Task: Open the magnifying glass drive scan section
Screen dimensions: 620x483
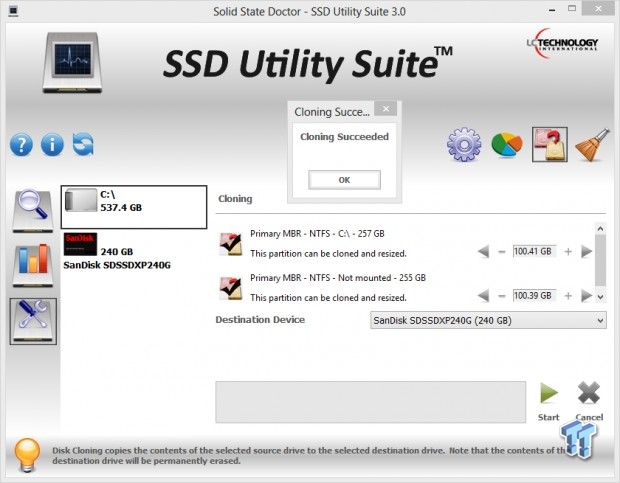Action: pyautogui.click(x=32, y=211)
